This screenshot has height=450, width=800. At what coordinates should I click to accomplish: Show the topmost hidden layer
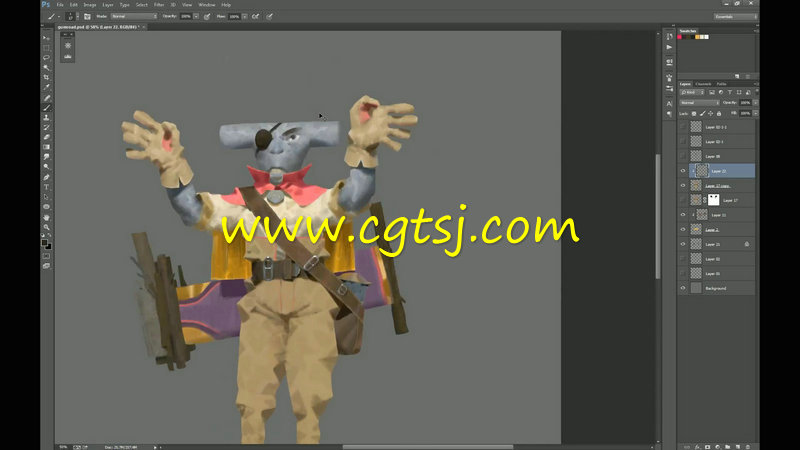click(683, 127)
